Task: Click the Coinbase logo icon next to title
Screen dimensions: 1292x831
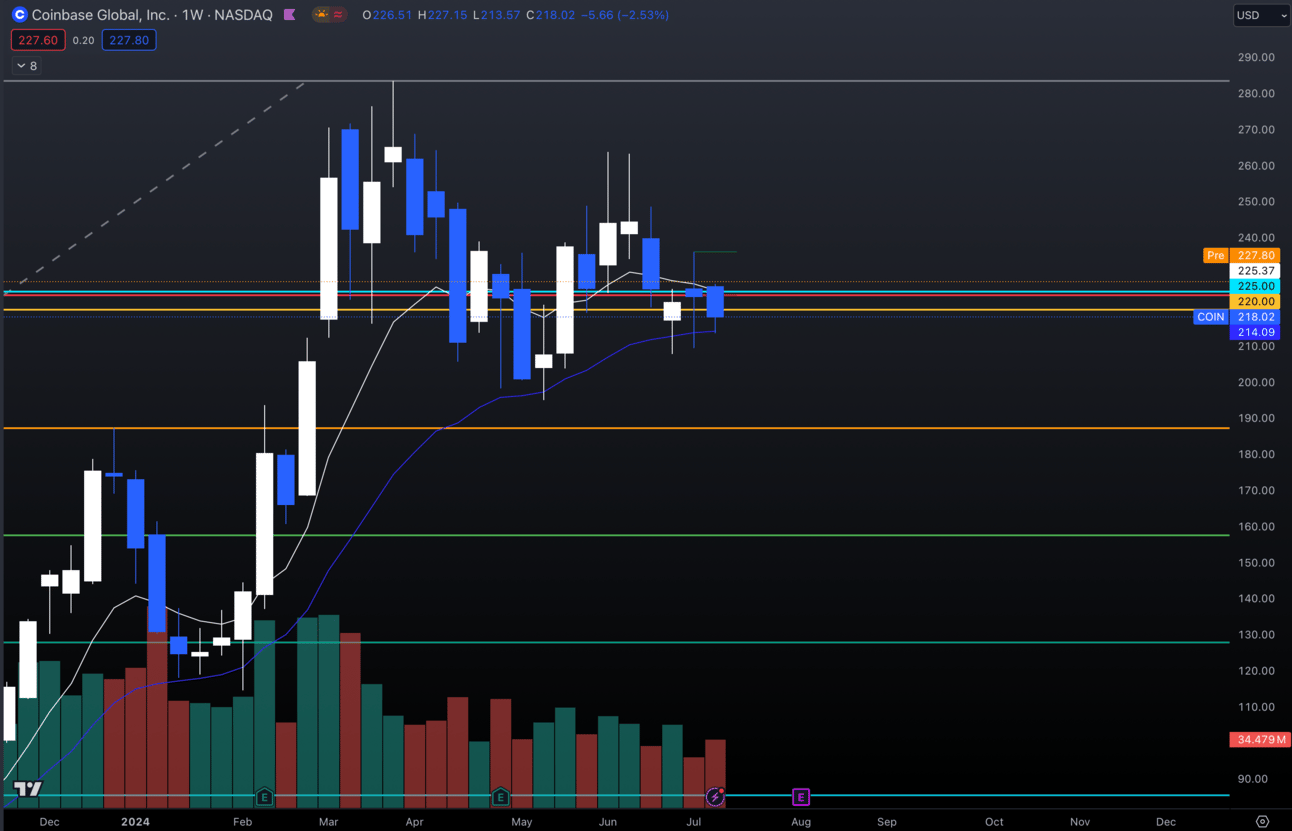Action: [x=19, y=15]
